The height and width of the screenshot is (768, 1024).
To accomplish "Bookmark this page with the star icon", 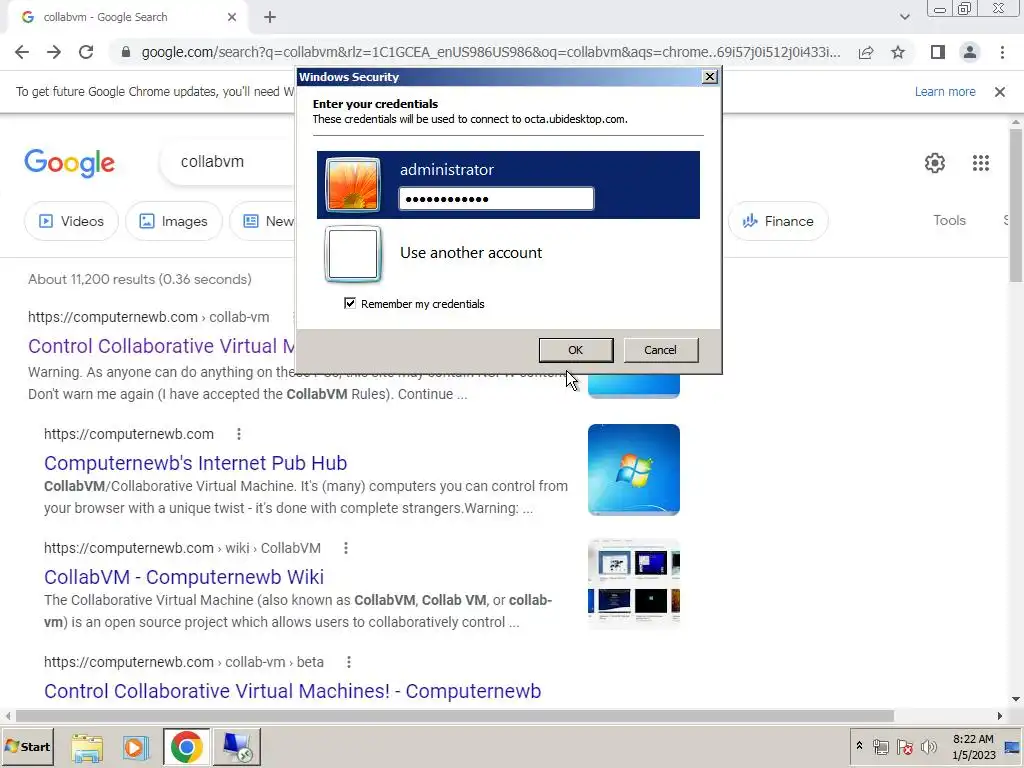I will tap(898, 52).
